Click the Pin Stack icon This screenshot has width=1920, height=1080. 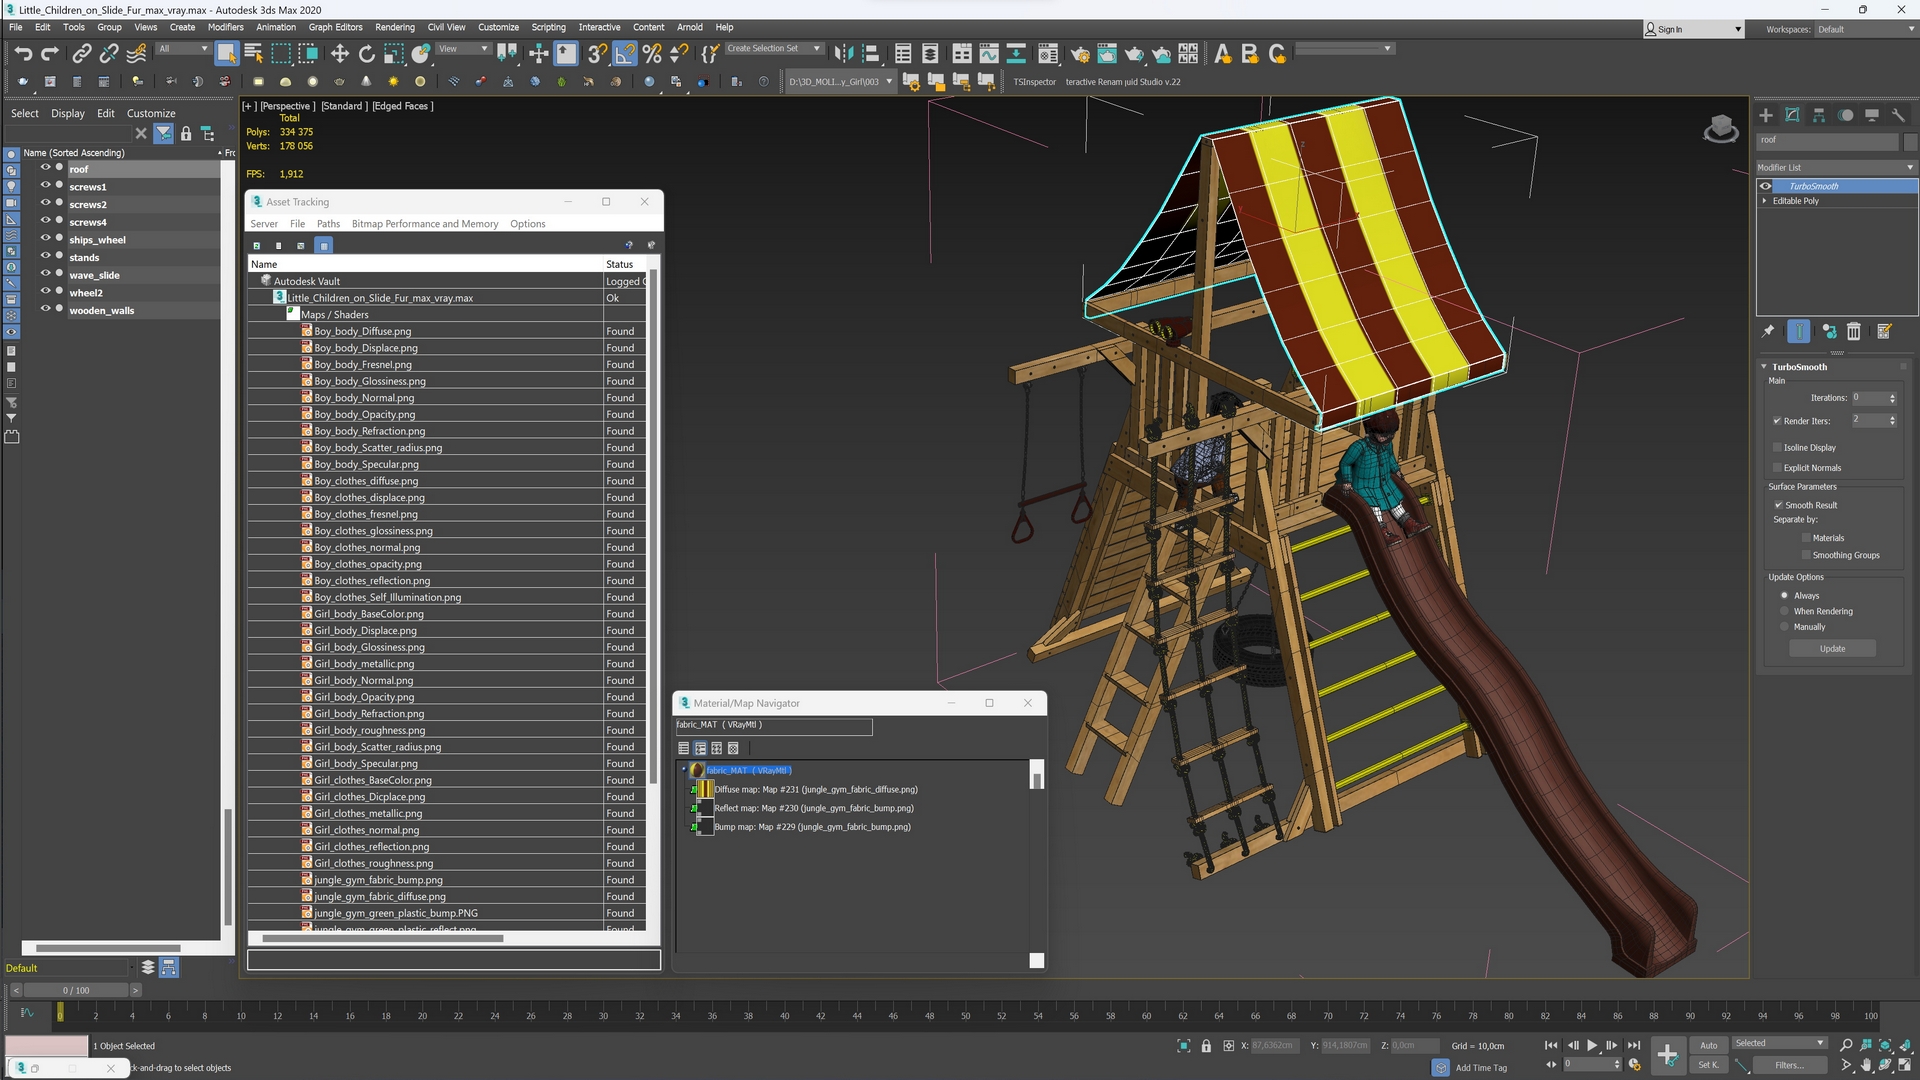click(x=1768, y=332)
